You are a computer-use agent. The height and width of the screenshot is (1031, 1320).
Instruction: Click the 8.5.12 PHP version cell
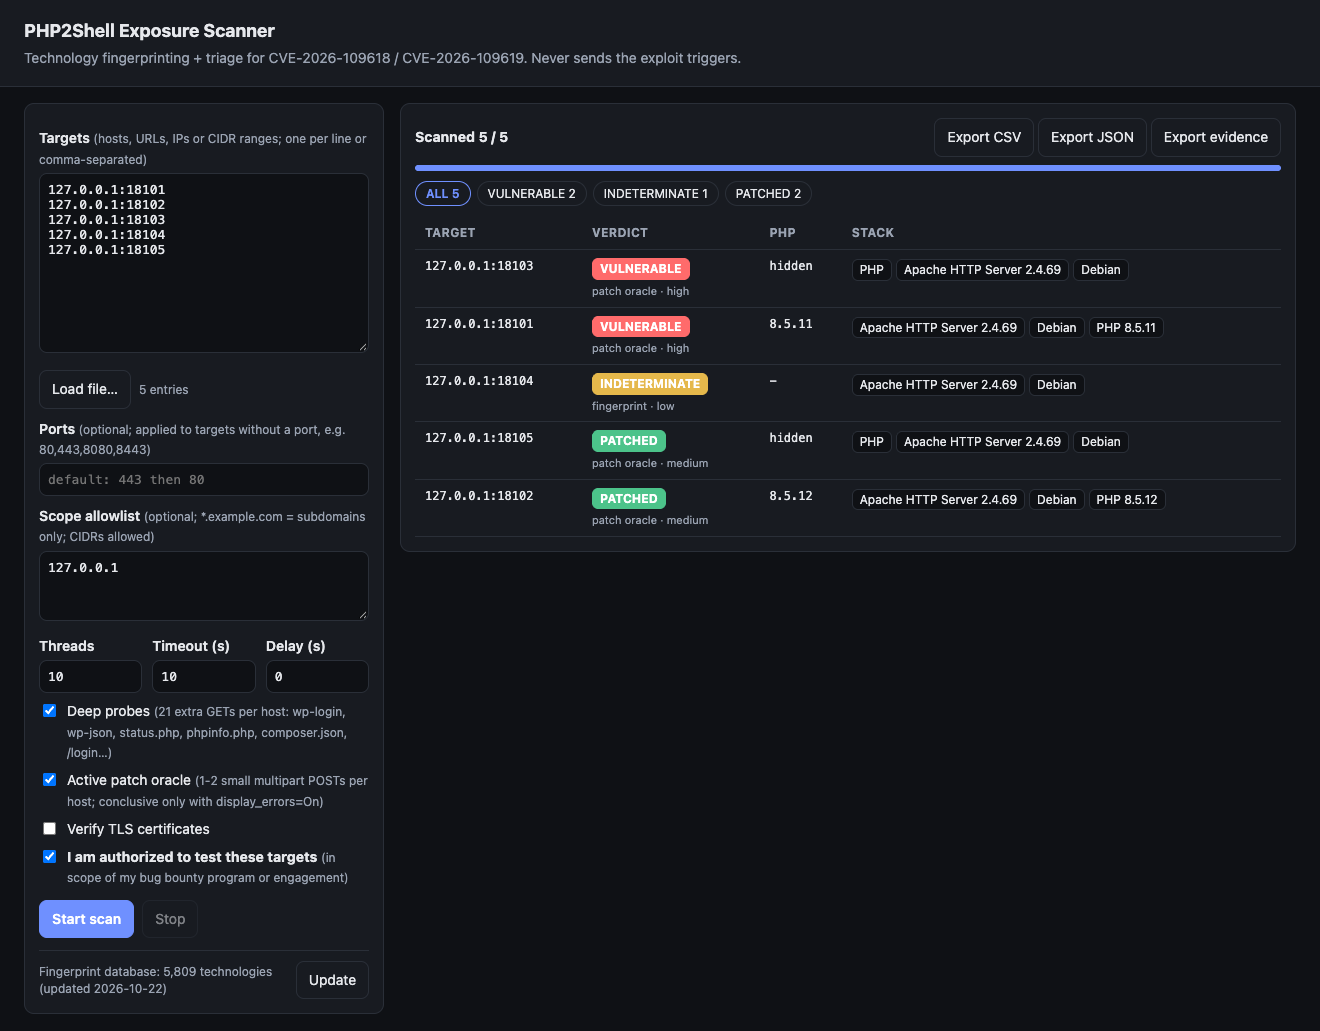click(x=791, y=496)
